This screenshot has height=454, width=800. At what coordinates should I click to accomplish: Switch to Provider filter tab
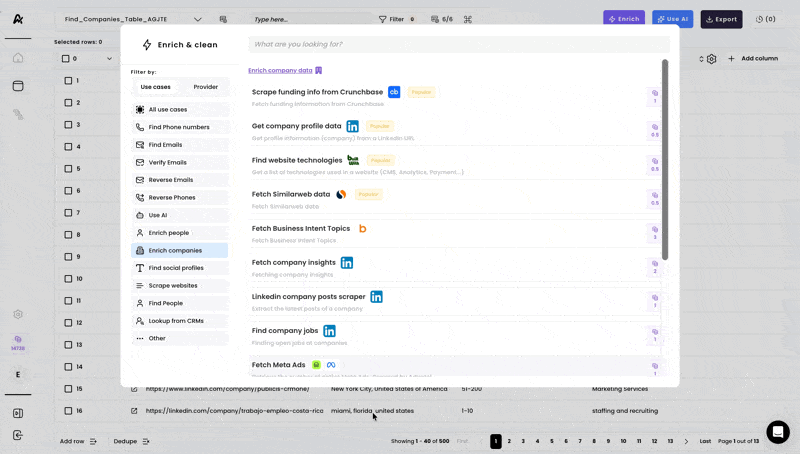(206, 87)
